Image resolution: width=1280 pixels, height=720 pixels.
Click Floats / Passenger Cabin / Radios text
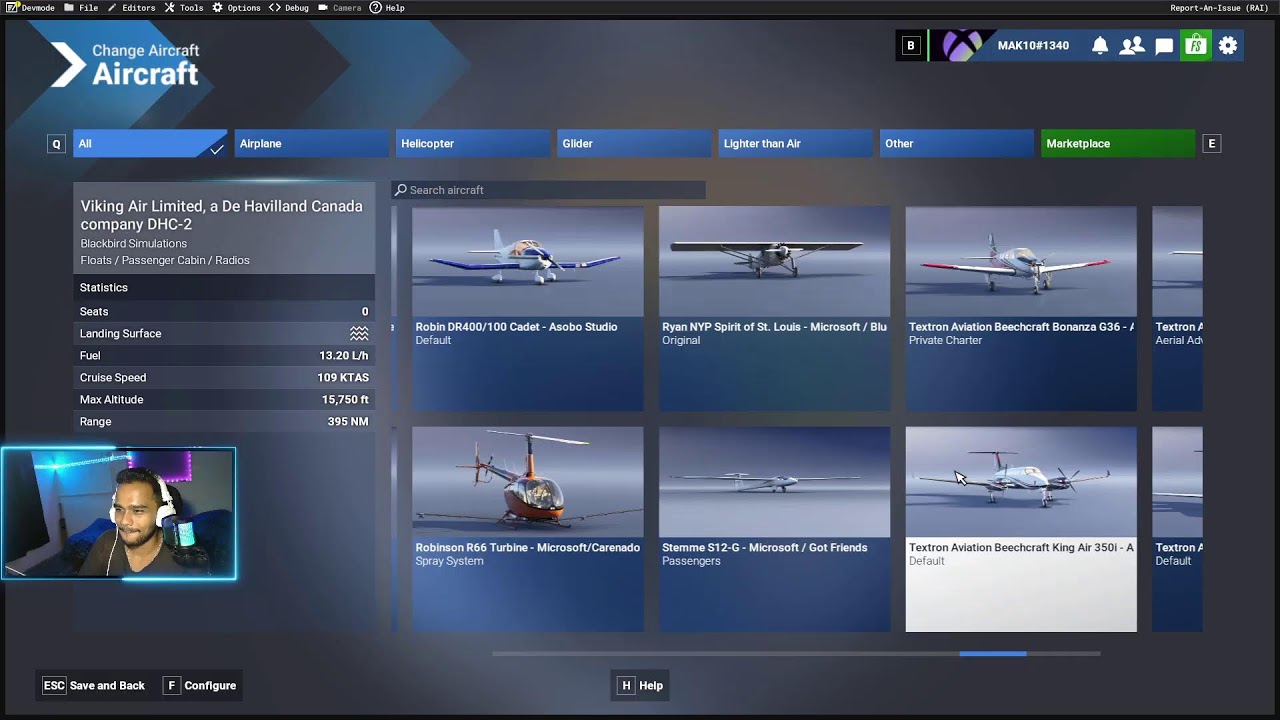[165, 260]
